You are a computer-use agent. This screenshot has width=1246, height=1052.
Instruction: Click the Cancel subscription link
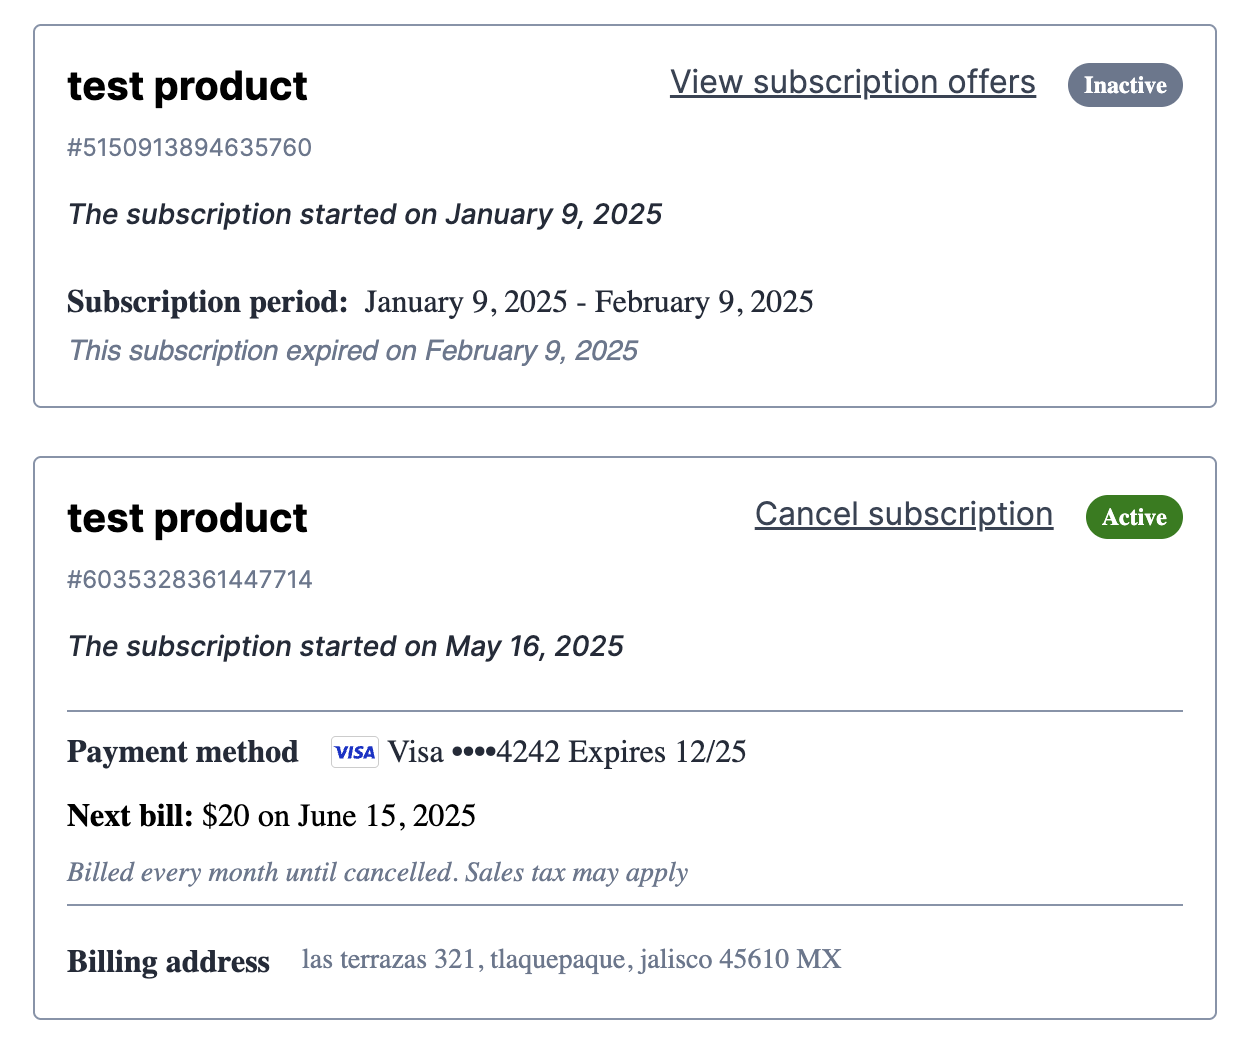tap(904, 514)
